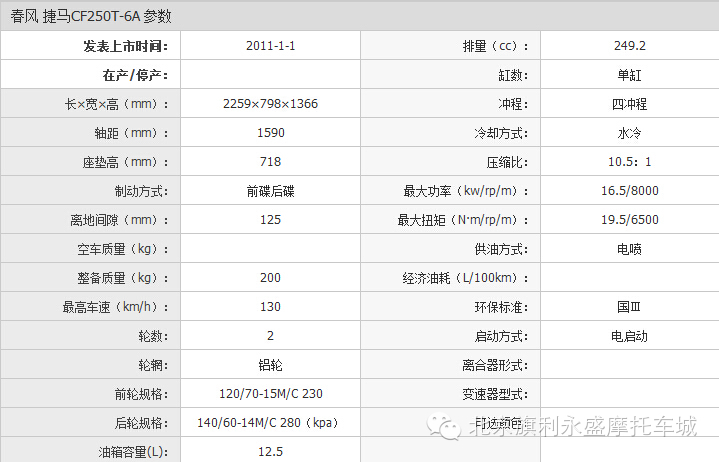Select the 发表上市时间 label cell

click(x=91, y=45)
